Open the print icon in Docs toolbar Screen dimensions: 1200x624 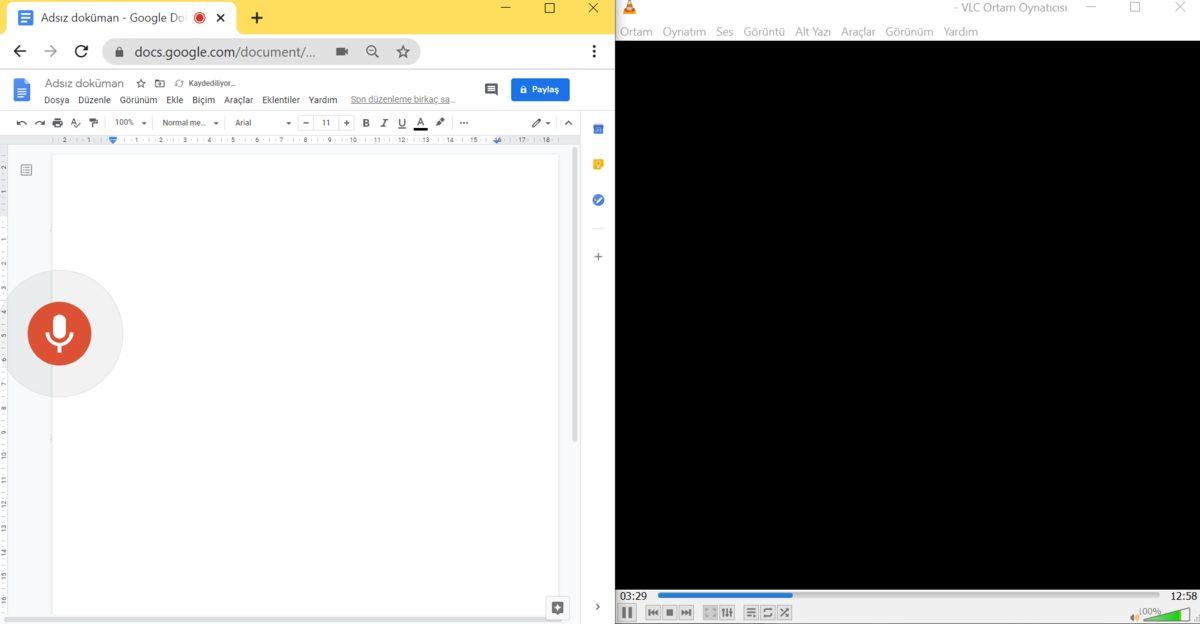pyautogui.click(x=57, y=122)
